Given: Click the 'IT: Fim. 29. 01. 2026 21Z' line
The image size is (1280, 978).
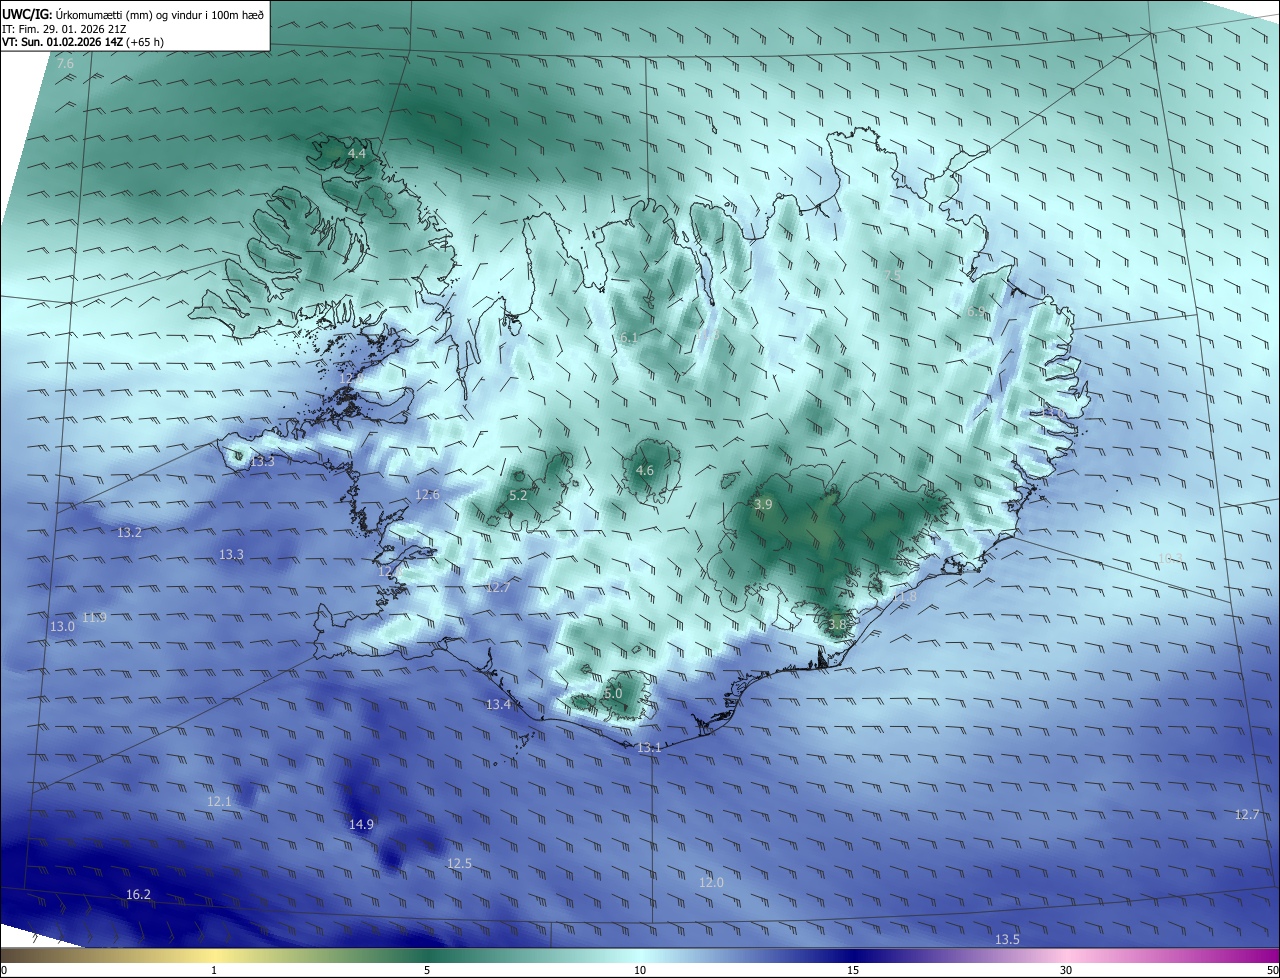Looking at the screenshot, I should [x=64, y=29].
